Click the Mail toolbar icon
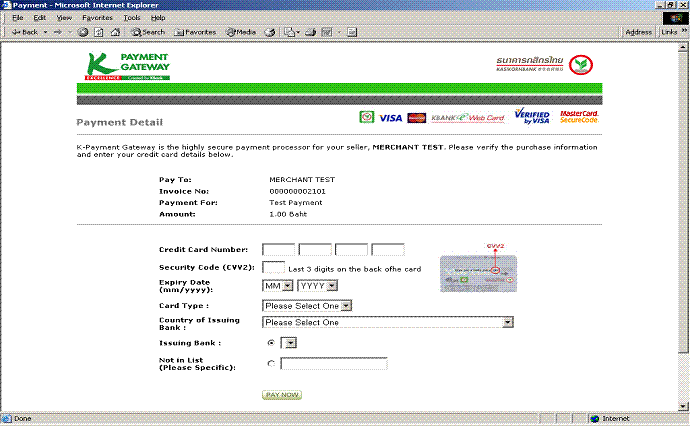Screen dimensions: 690x426 coord(289,32)
